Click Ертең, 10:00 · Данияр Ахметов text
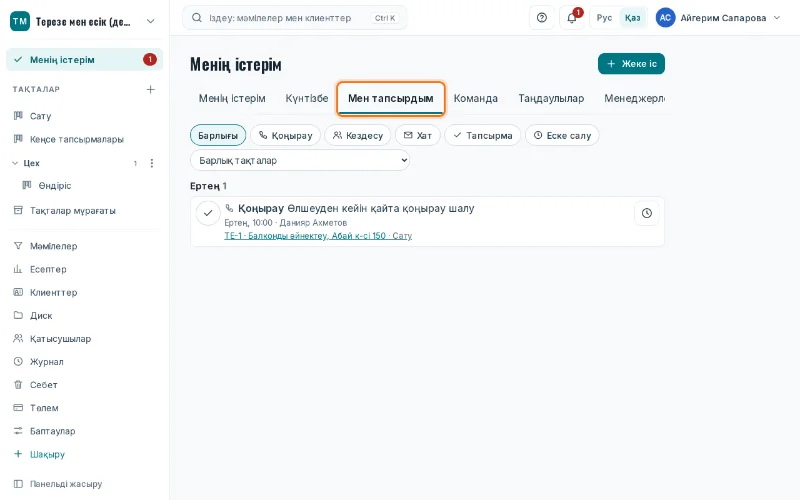This screenshot has height=500, width=800. pyautogui.click(x=286, y=223)
